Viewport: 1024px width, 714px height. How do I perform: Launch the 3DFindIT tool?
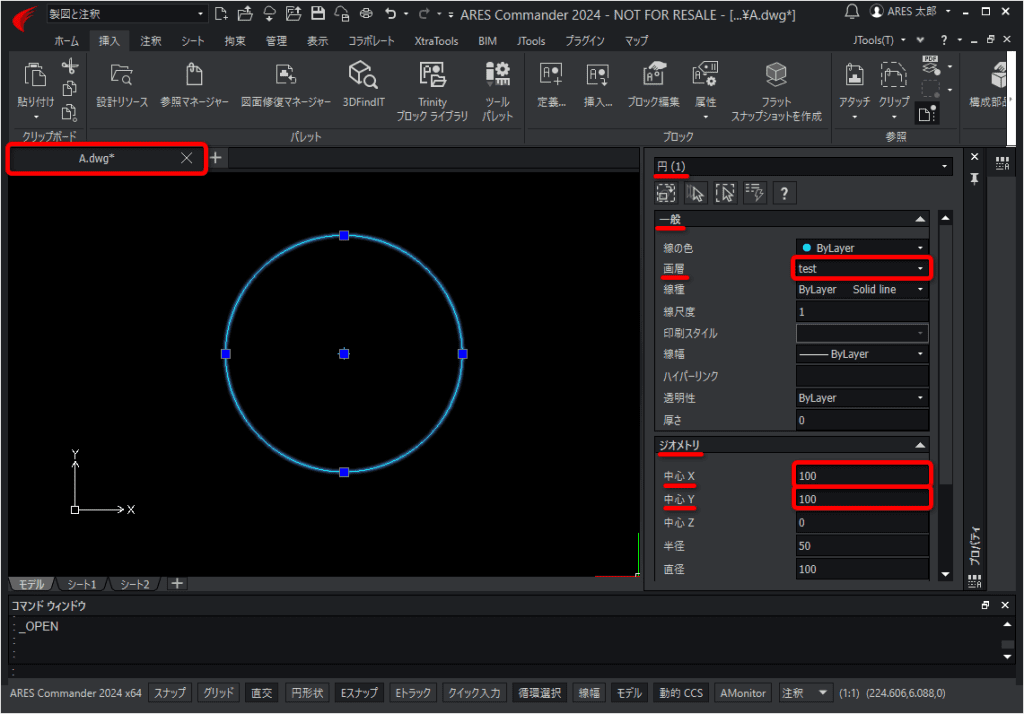pyautogui.click(x=364, y=85)
